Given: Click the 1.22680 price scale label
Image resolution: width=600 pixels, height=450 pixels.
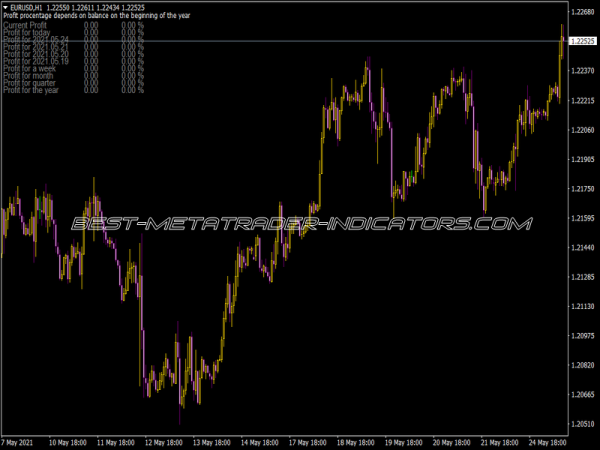Looking at the screenshot, I should [x=581, y=12].
